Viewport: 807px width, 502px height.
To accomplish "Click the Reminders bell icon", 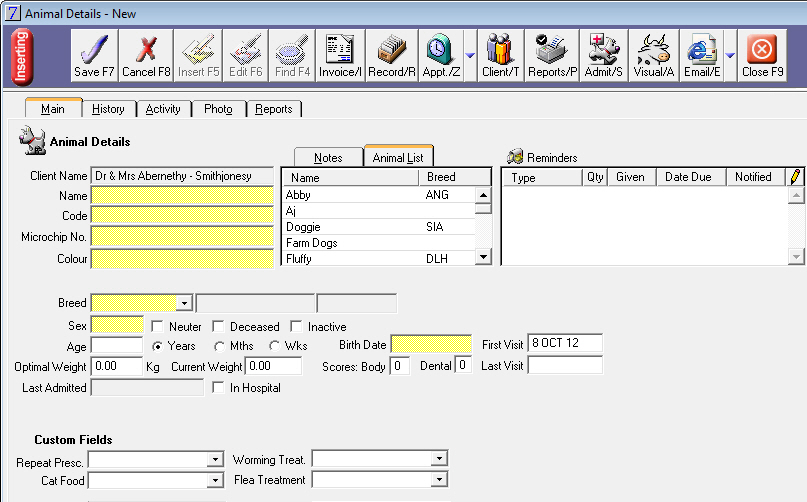I will [515, 157].
